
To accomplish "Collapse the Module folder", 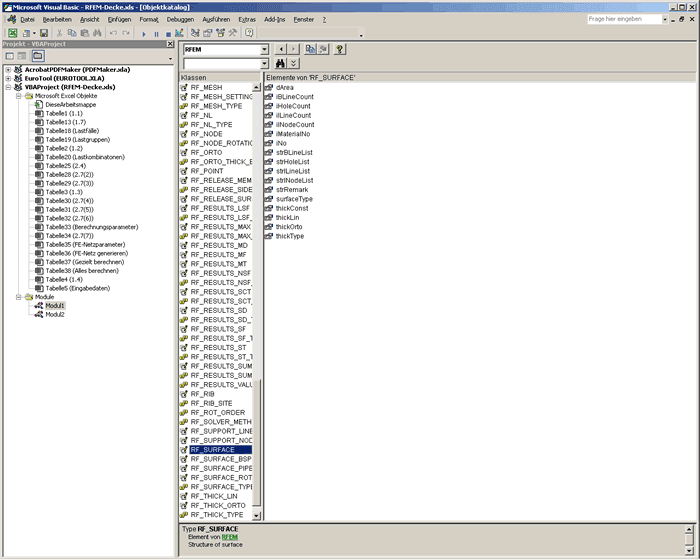I will (x=19, y=297).
